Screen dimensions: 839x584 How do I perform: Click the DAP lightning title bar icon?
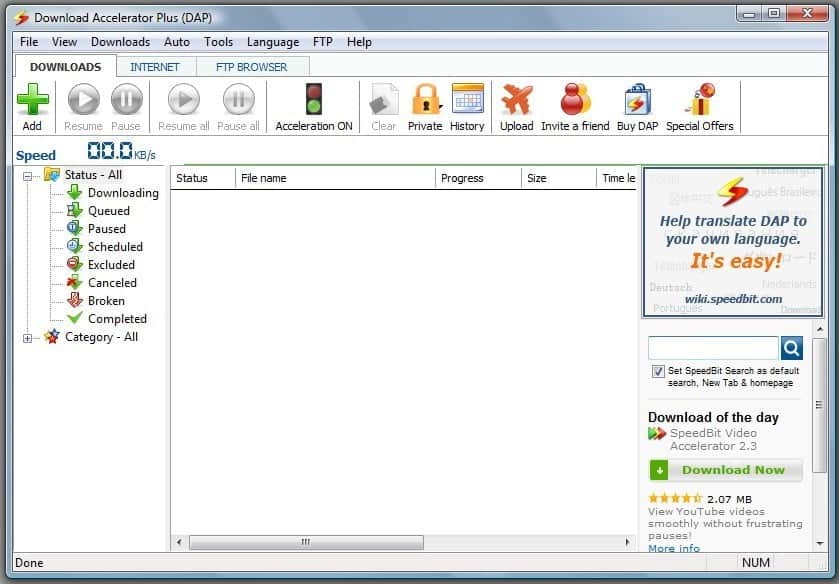click(22, 18)
